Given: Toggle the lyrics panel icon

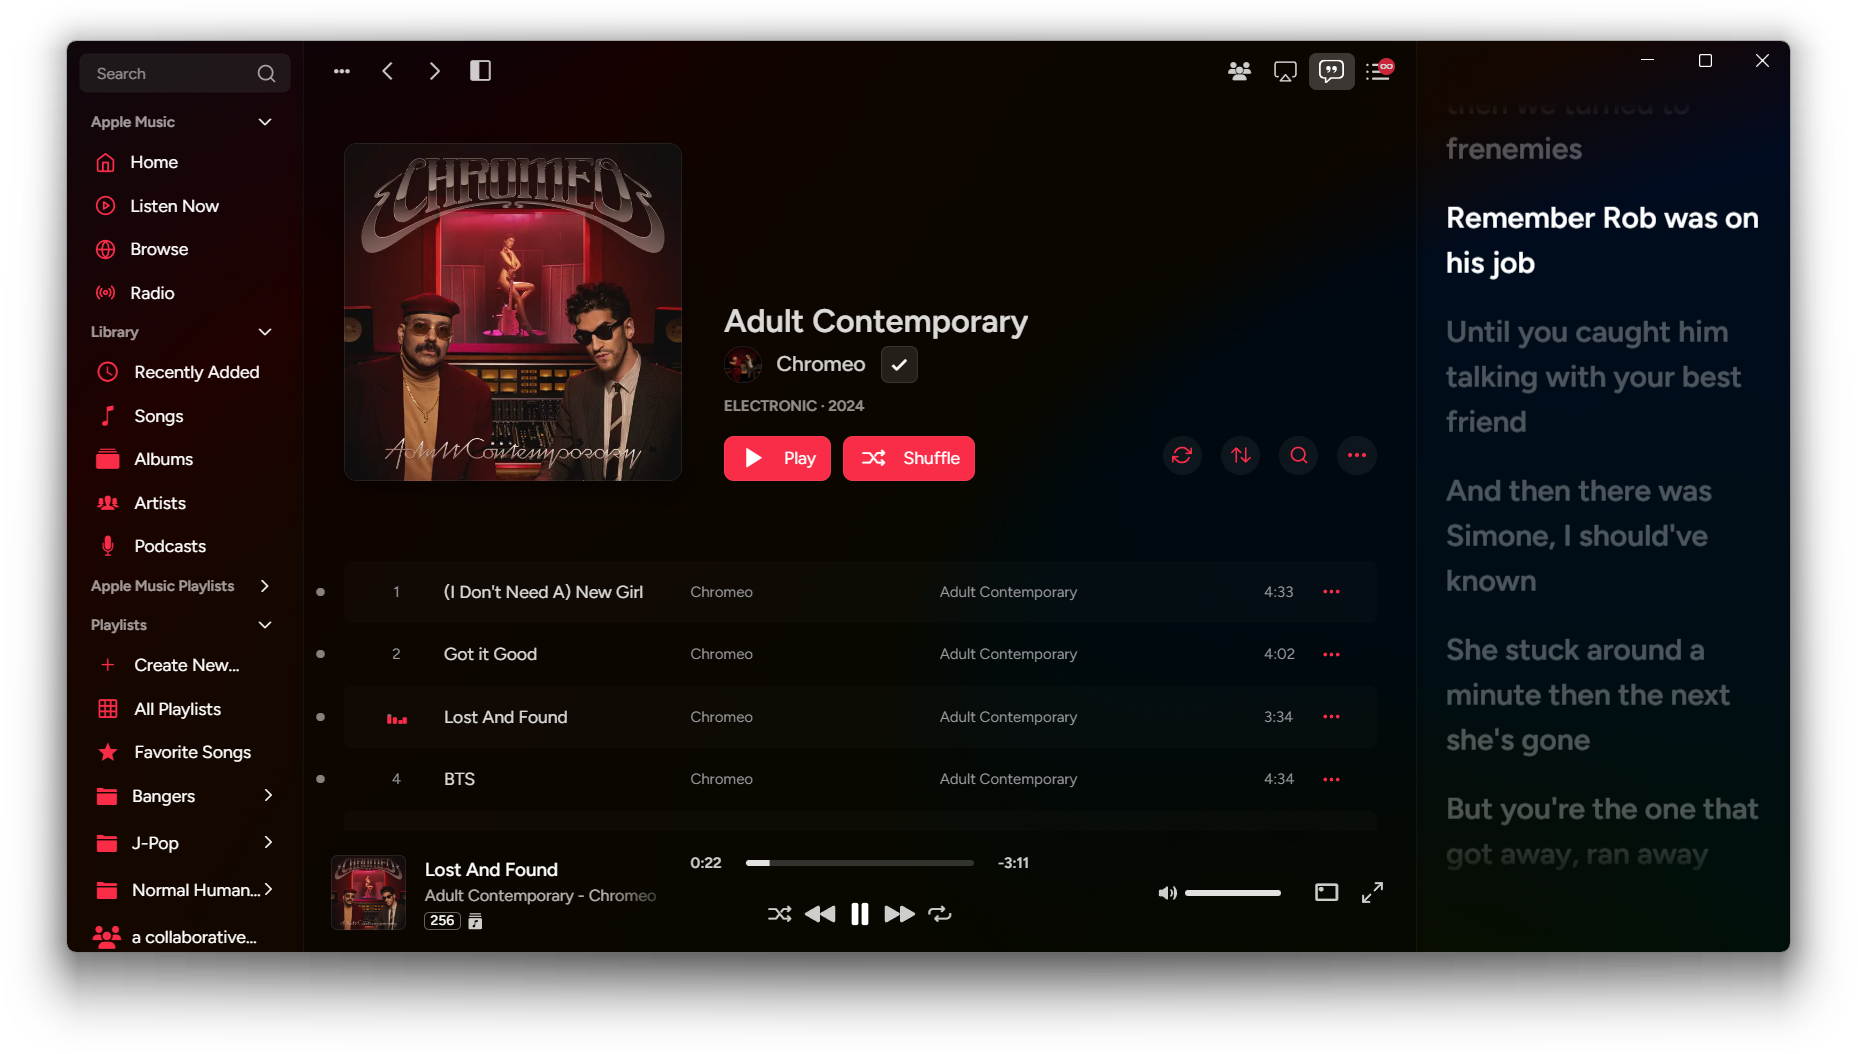Looking at the screenshot, I should tap(1331, 71).
